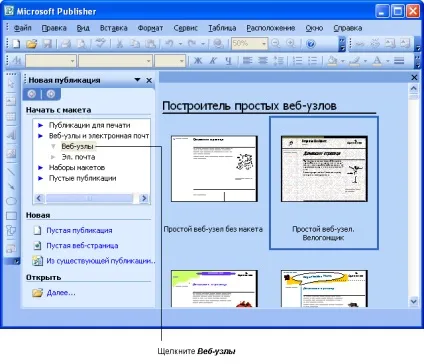Select the Insert Table tool
Viewport: 424px width, 364px height.
(11, 117)
